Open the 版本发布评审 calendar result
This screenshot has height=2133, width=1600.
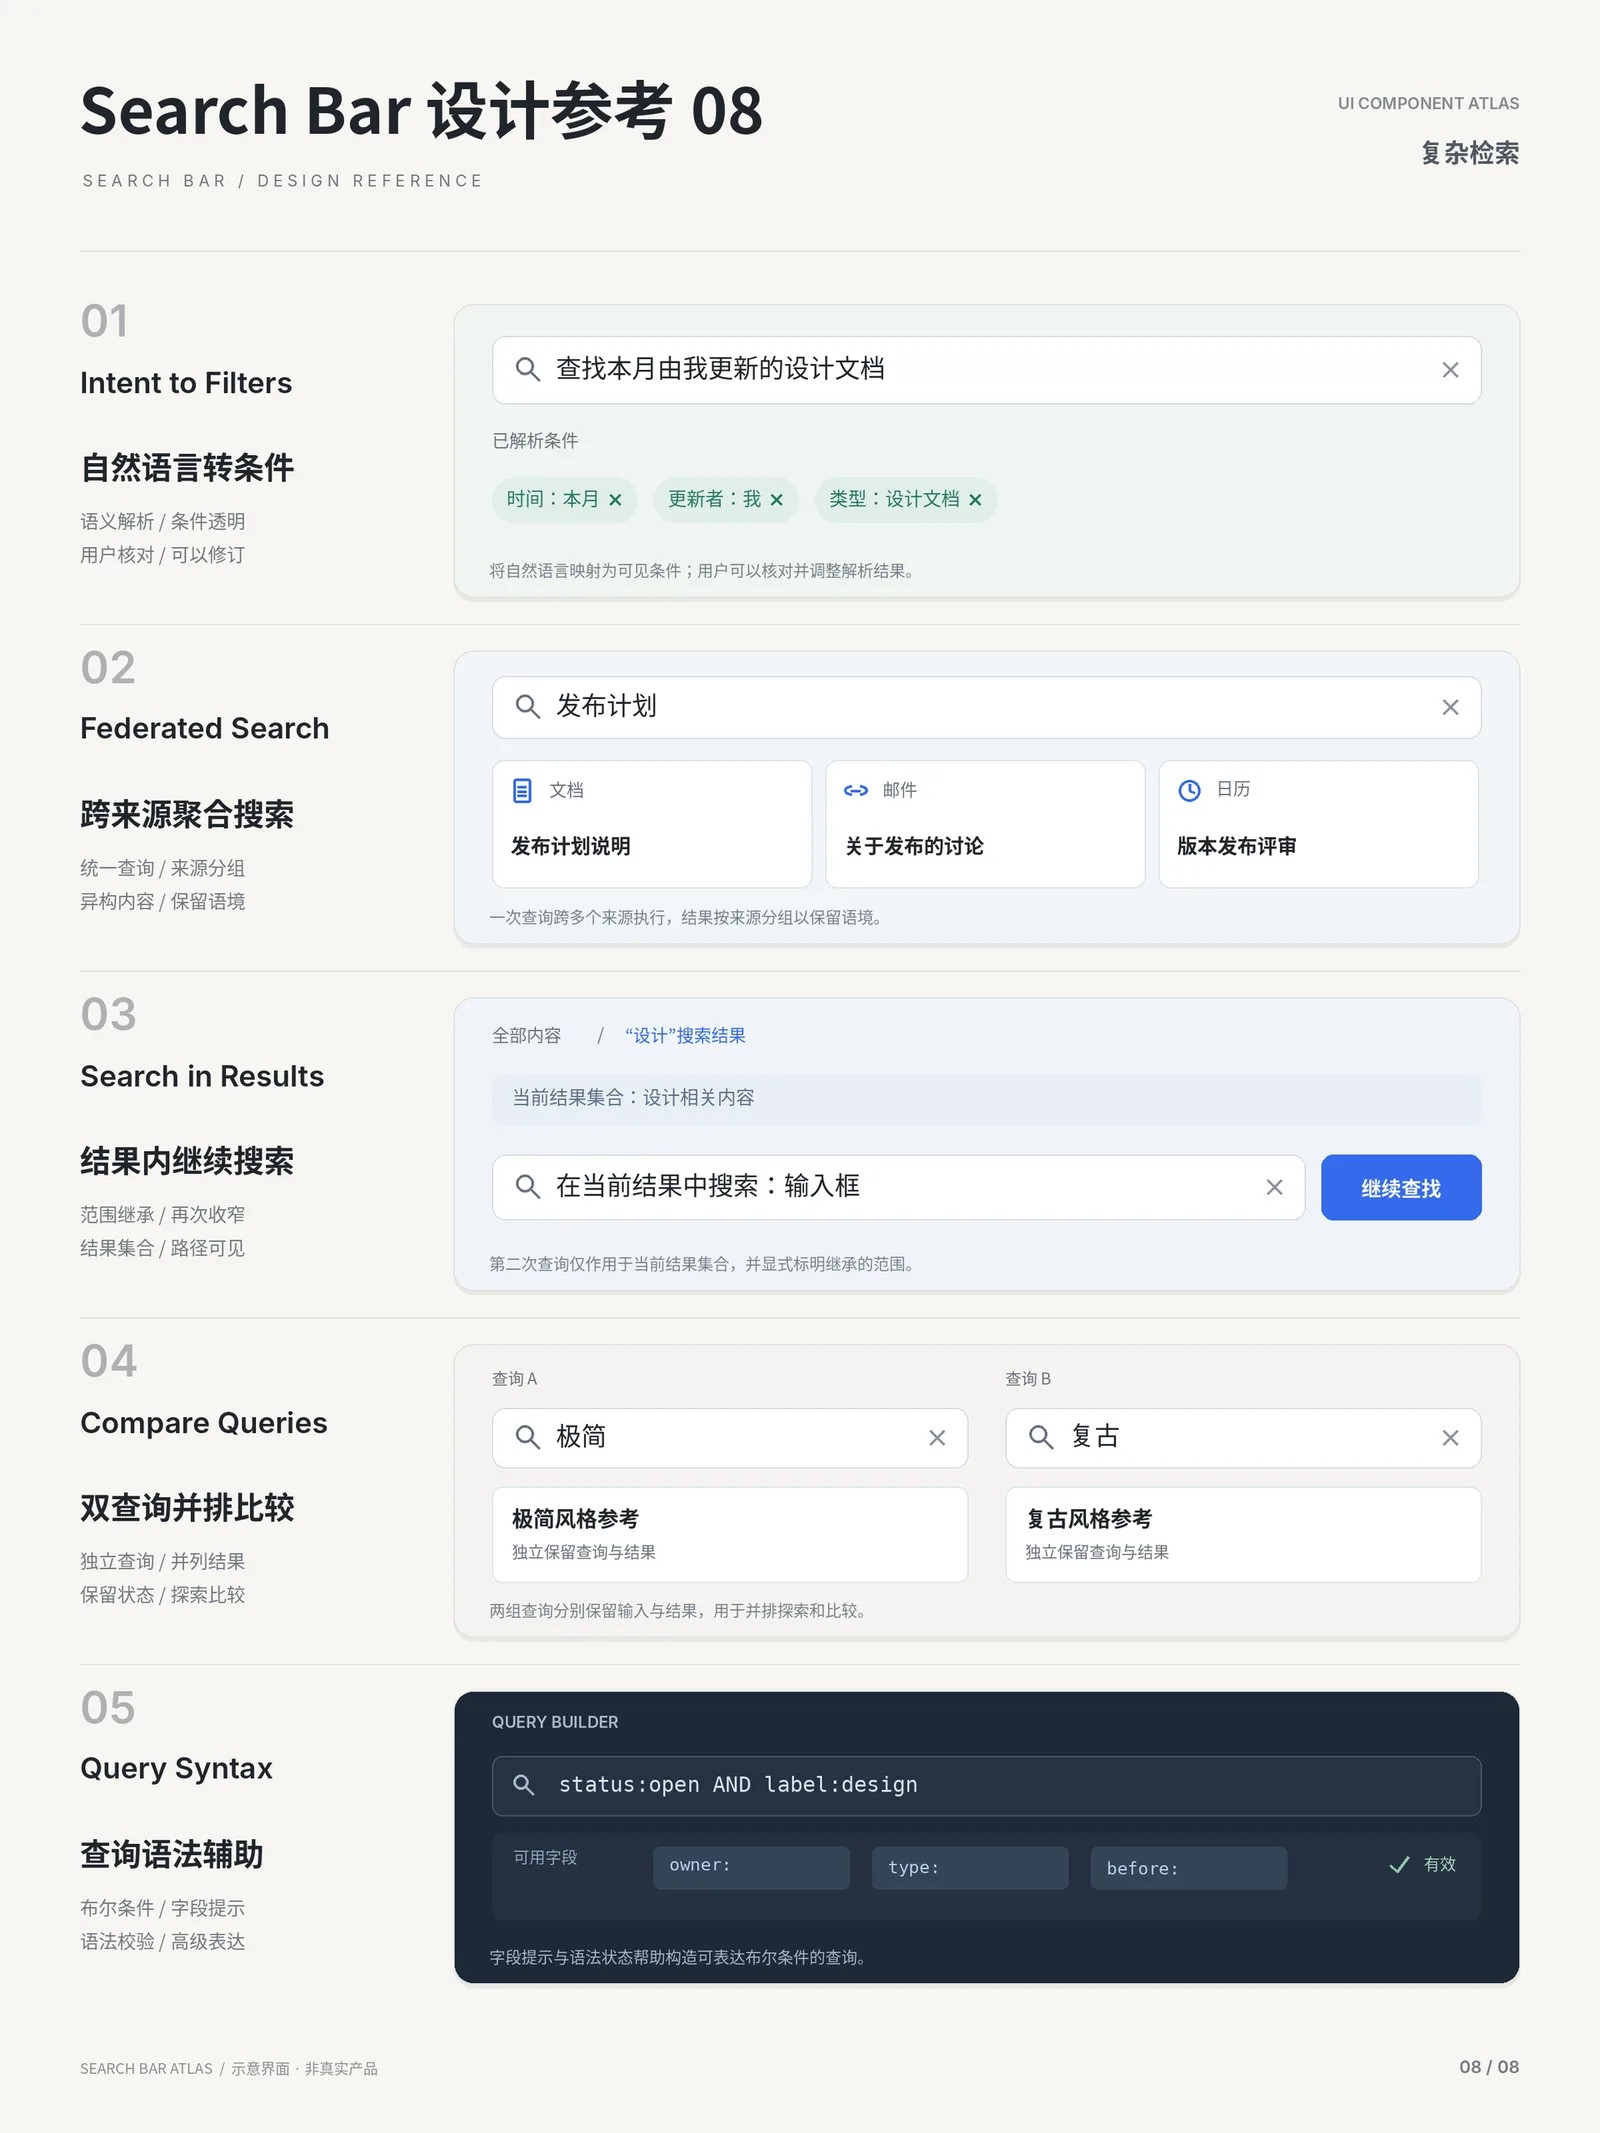pyautogui.click(x=1318, y=824)
